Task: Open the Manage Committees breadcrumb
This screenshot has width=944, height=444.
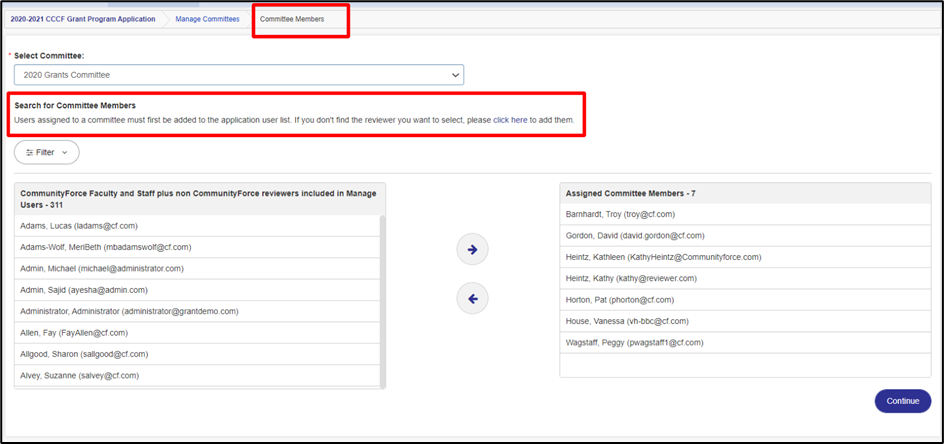Action: click(x=207, y=19)
